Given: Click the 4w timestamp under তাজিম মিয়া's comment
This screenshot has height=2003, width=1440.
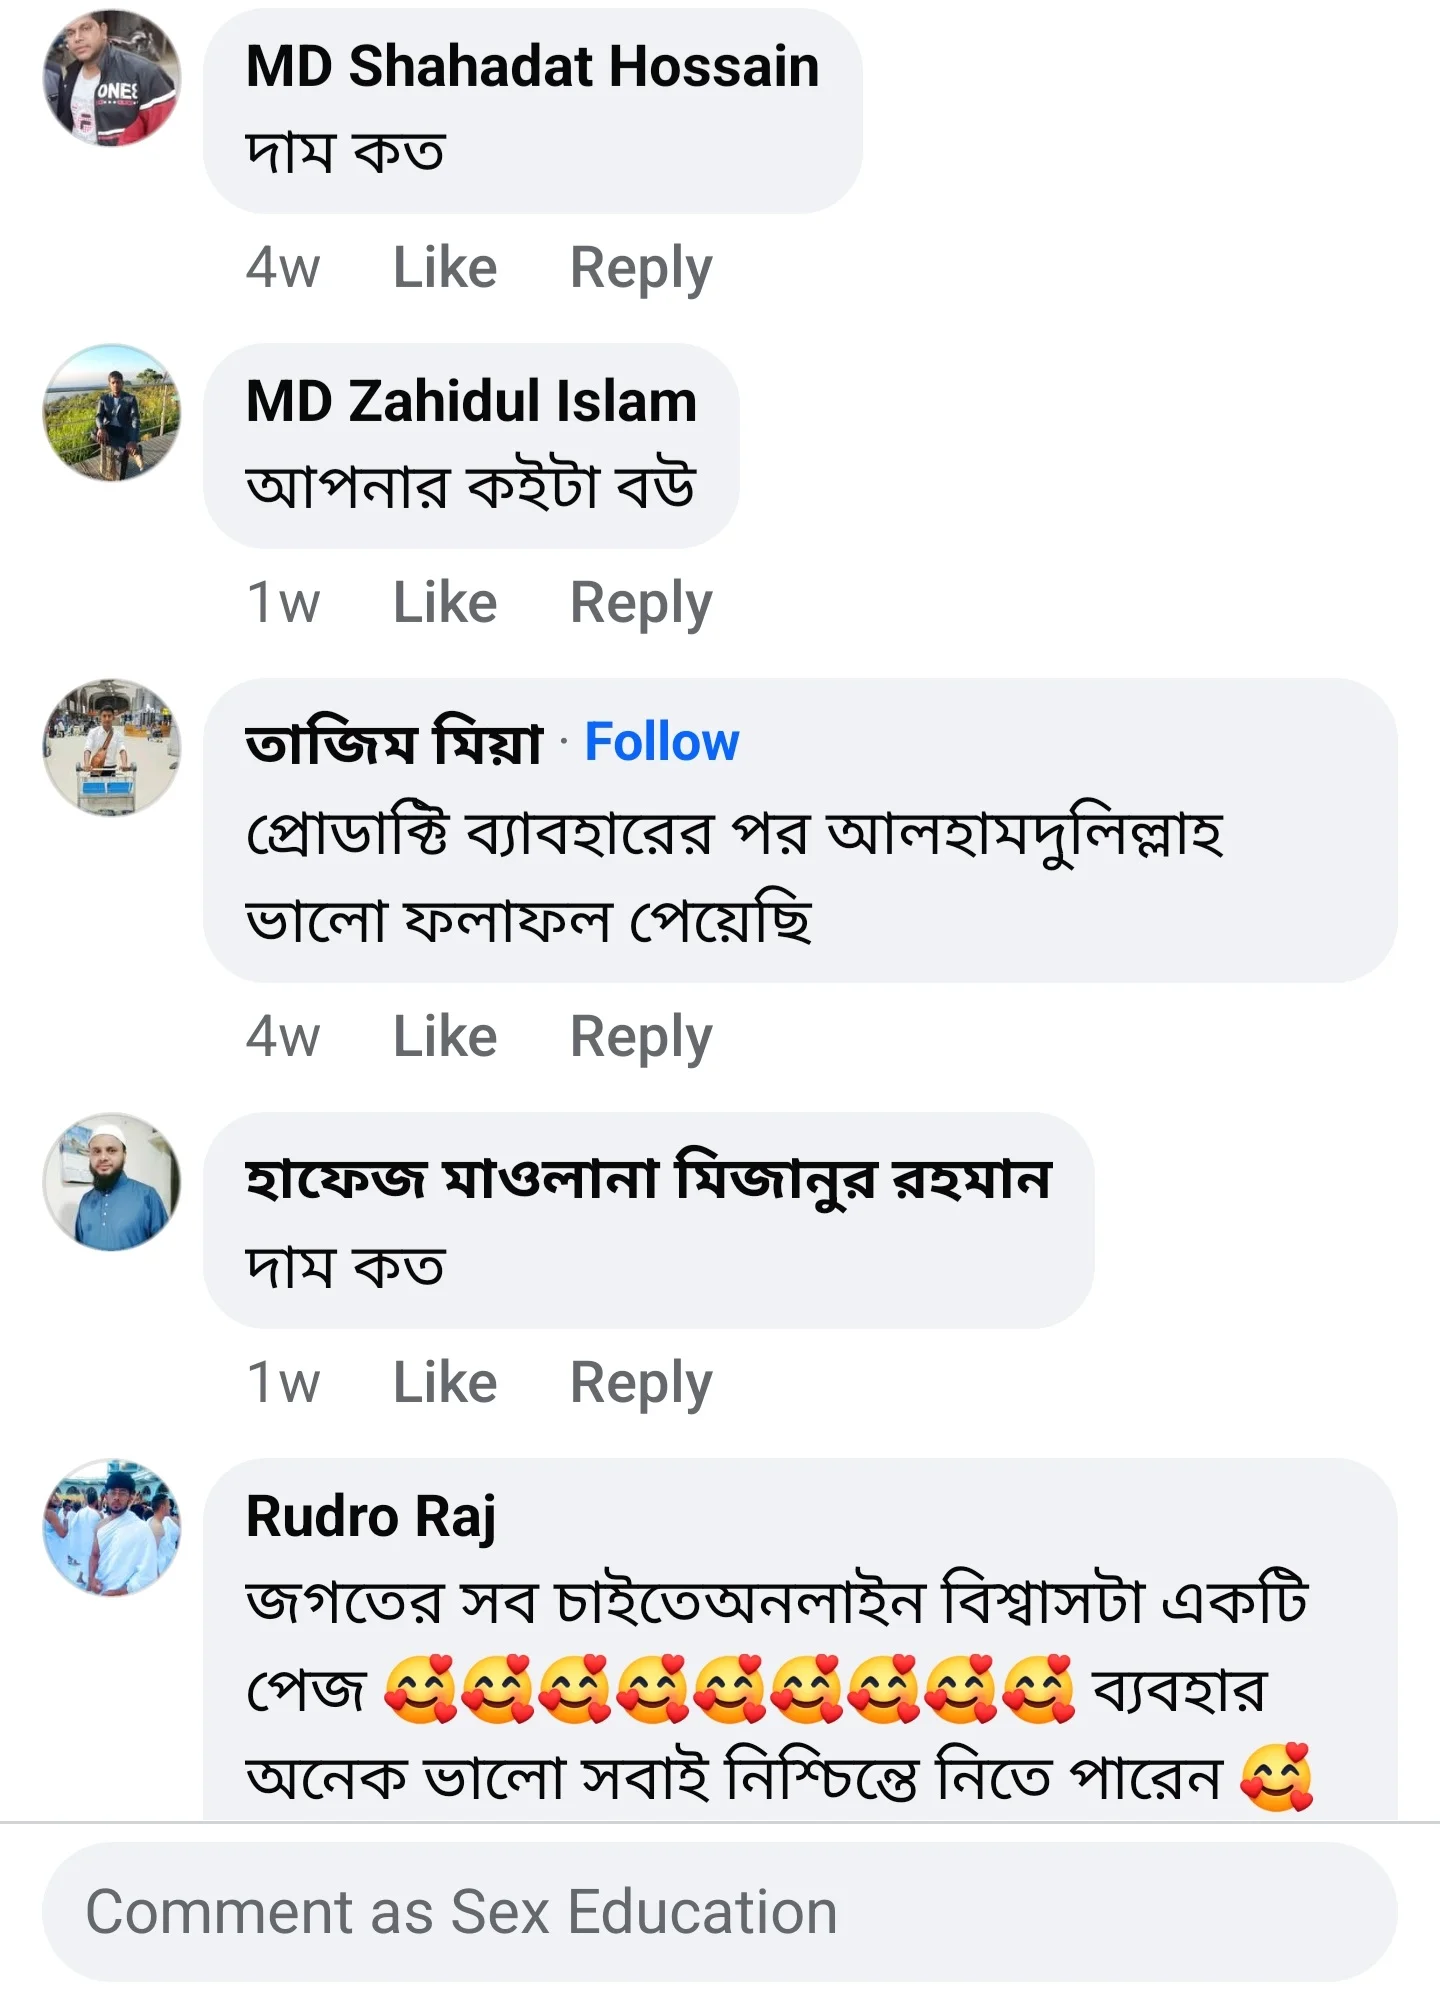Looking at the screenshot, I should (283, 1036).
